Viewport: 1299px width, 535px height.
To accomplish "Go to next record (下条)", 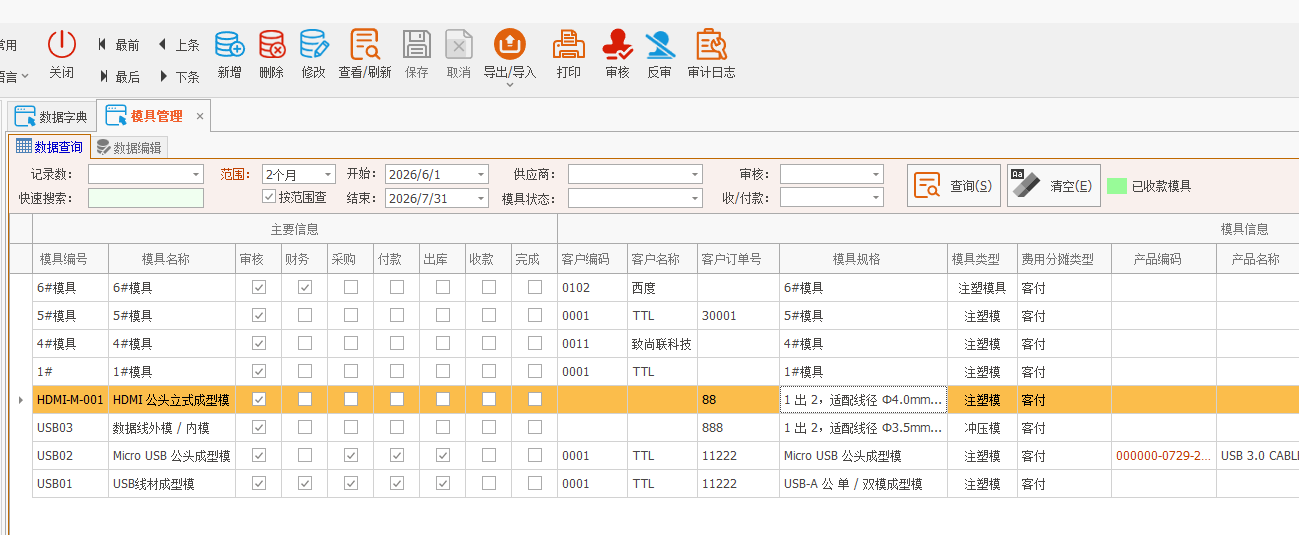I will coord(178,77).
